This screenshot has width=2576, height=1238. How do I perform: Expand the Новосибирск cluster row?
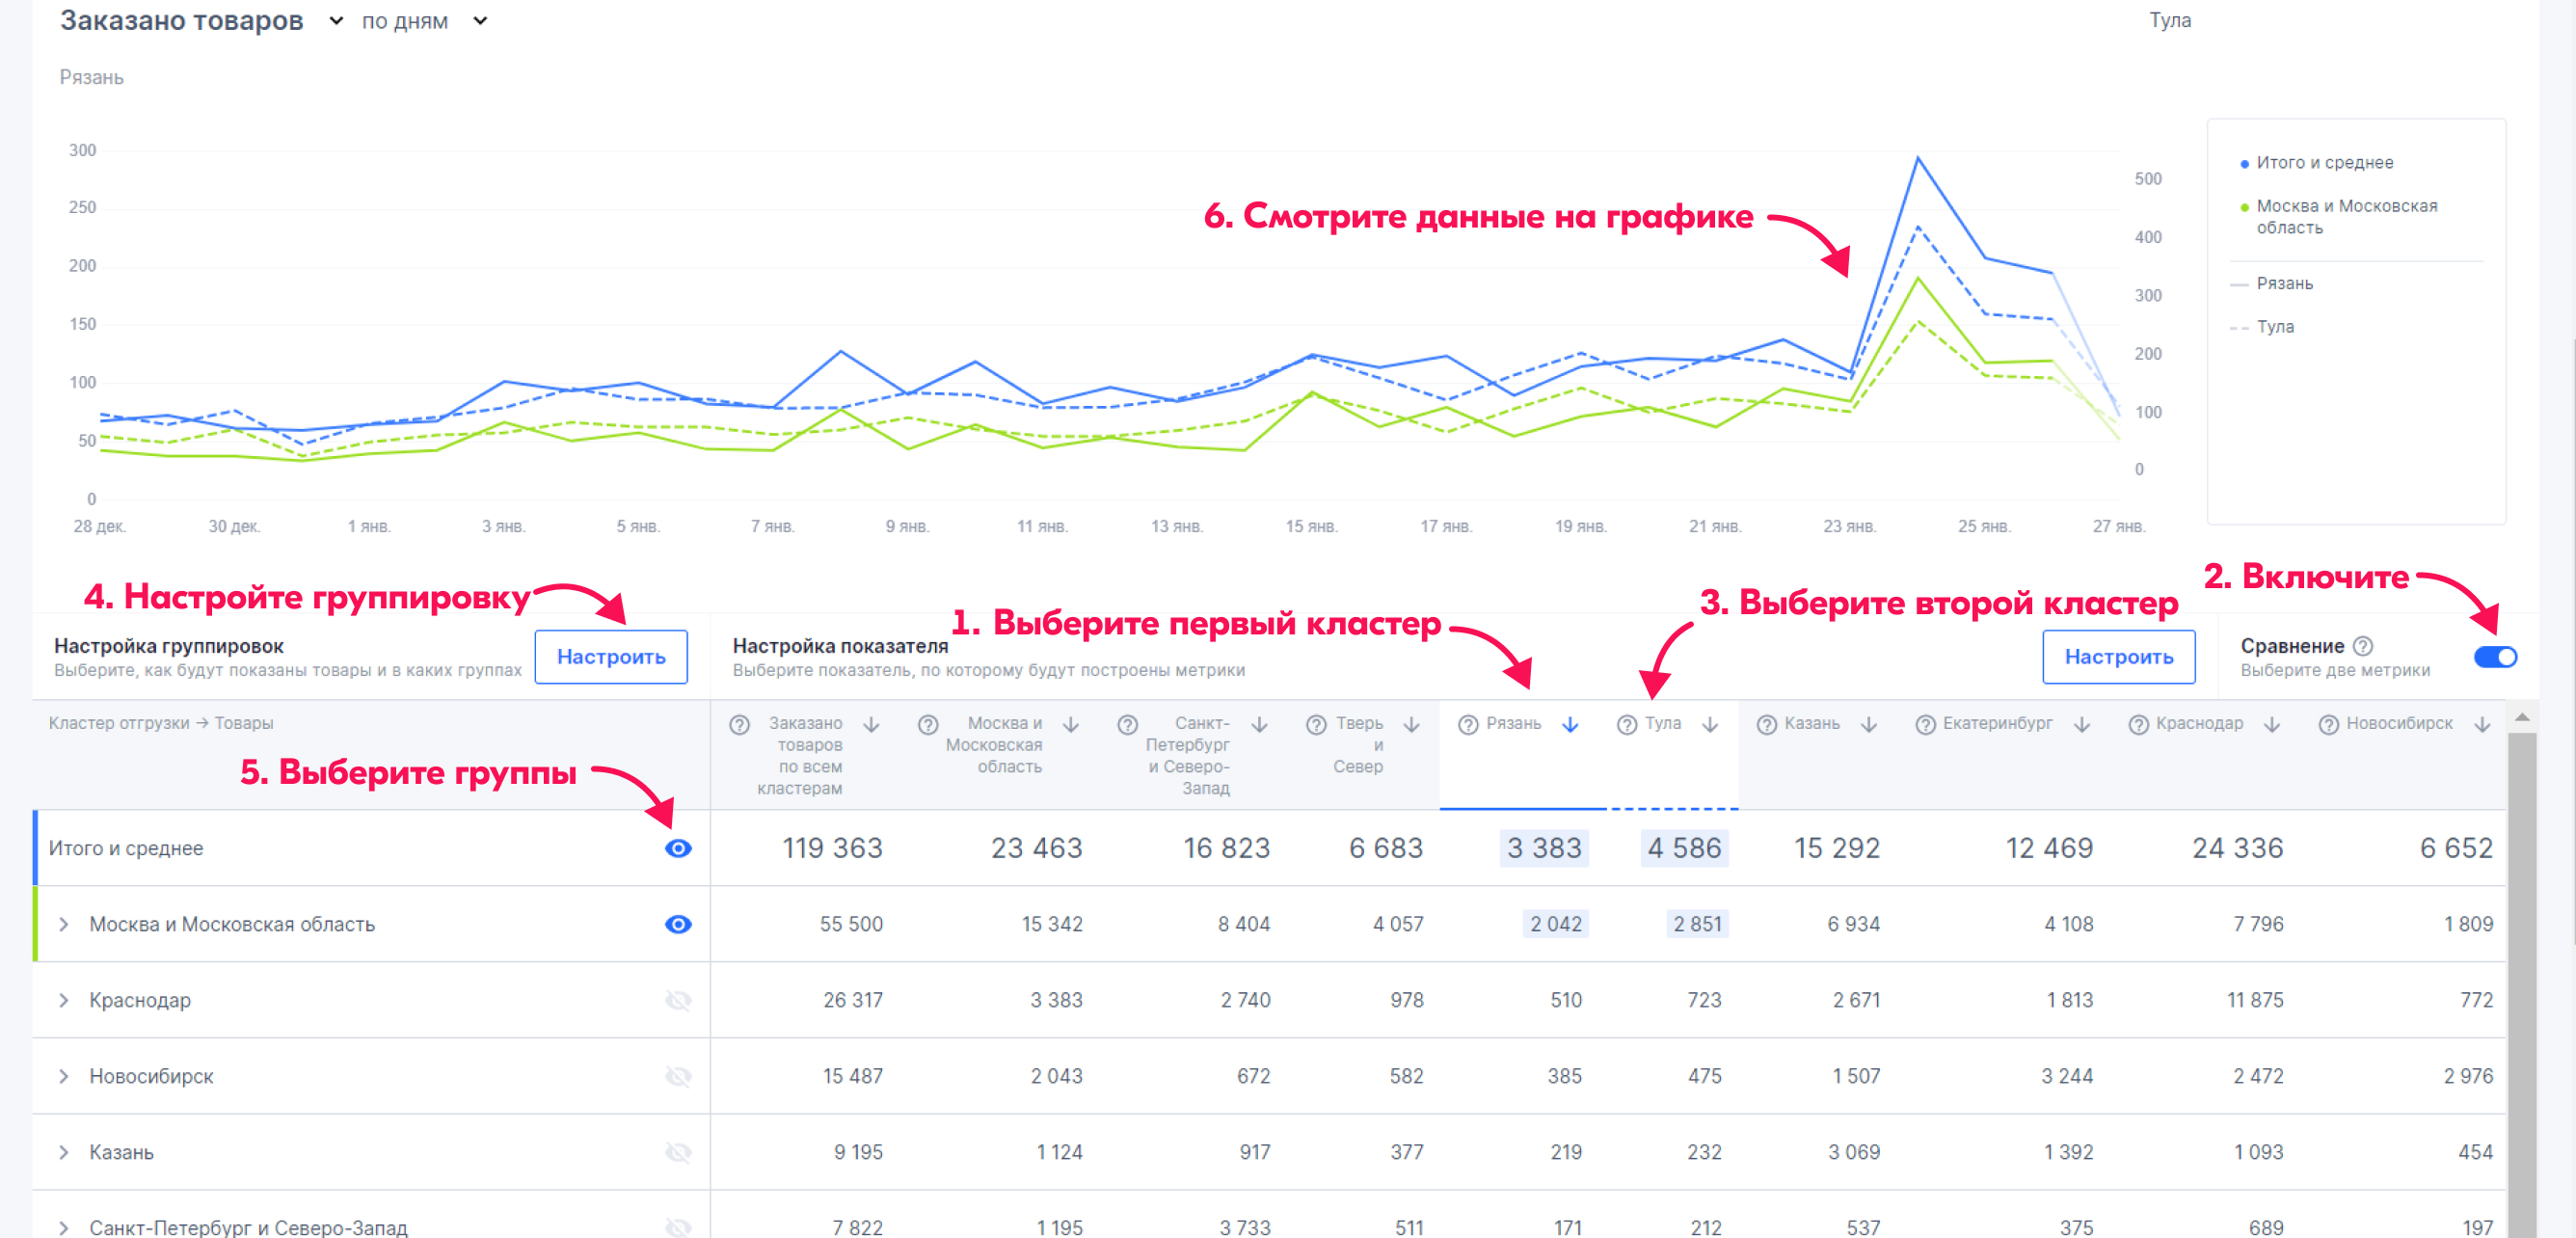pos(63,1076)
